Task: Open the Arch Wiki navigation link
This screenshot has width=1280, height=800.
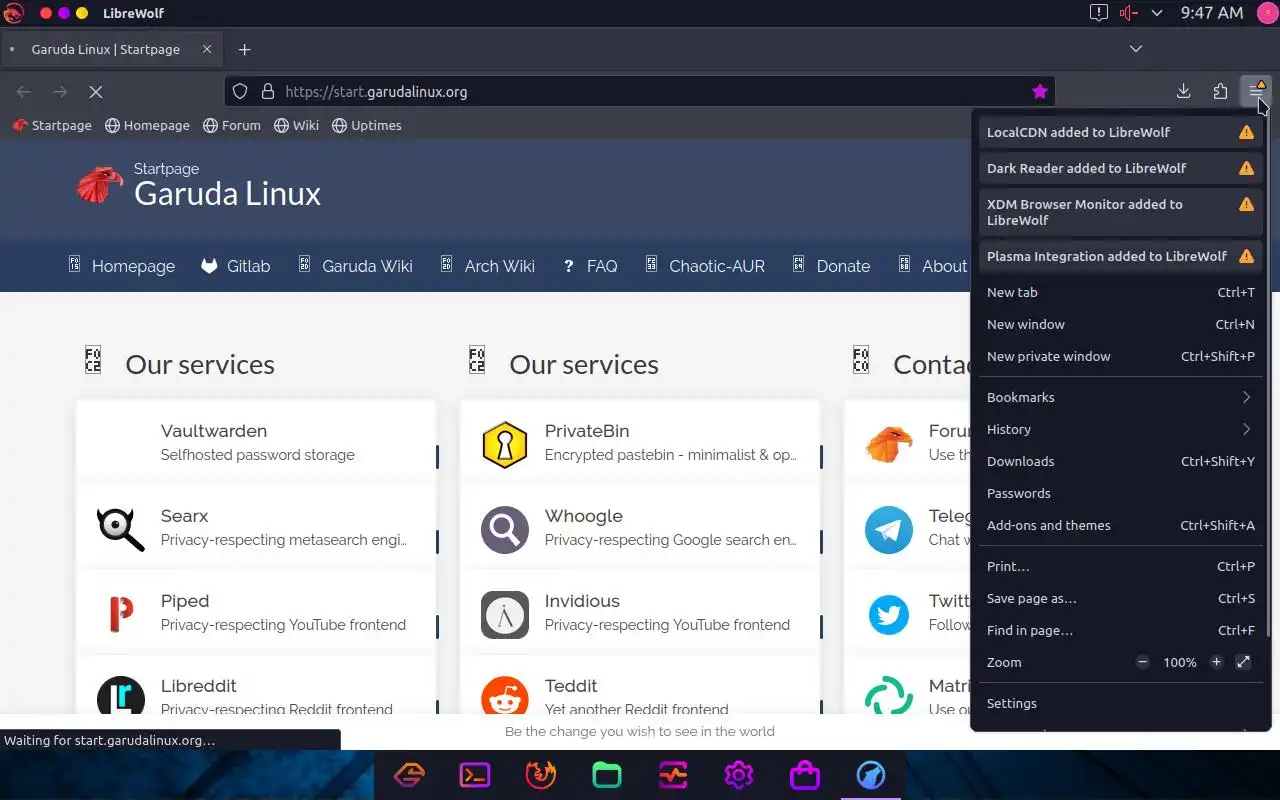Action: (x=488, y=266)
